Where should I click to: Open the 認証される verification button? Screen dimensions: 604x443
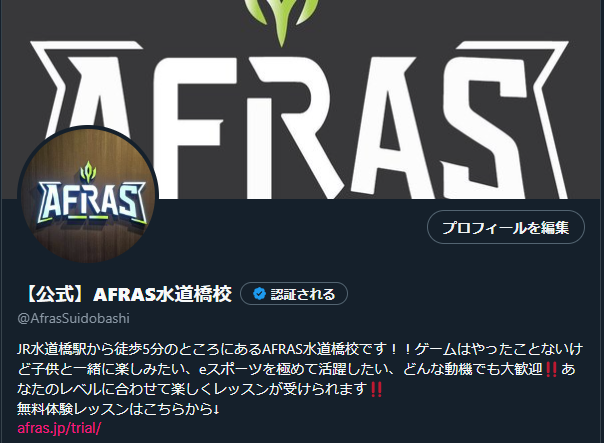(x=294, y=294)
